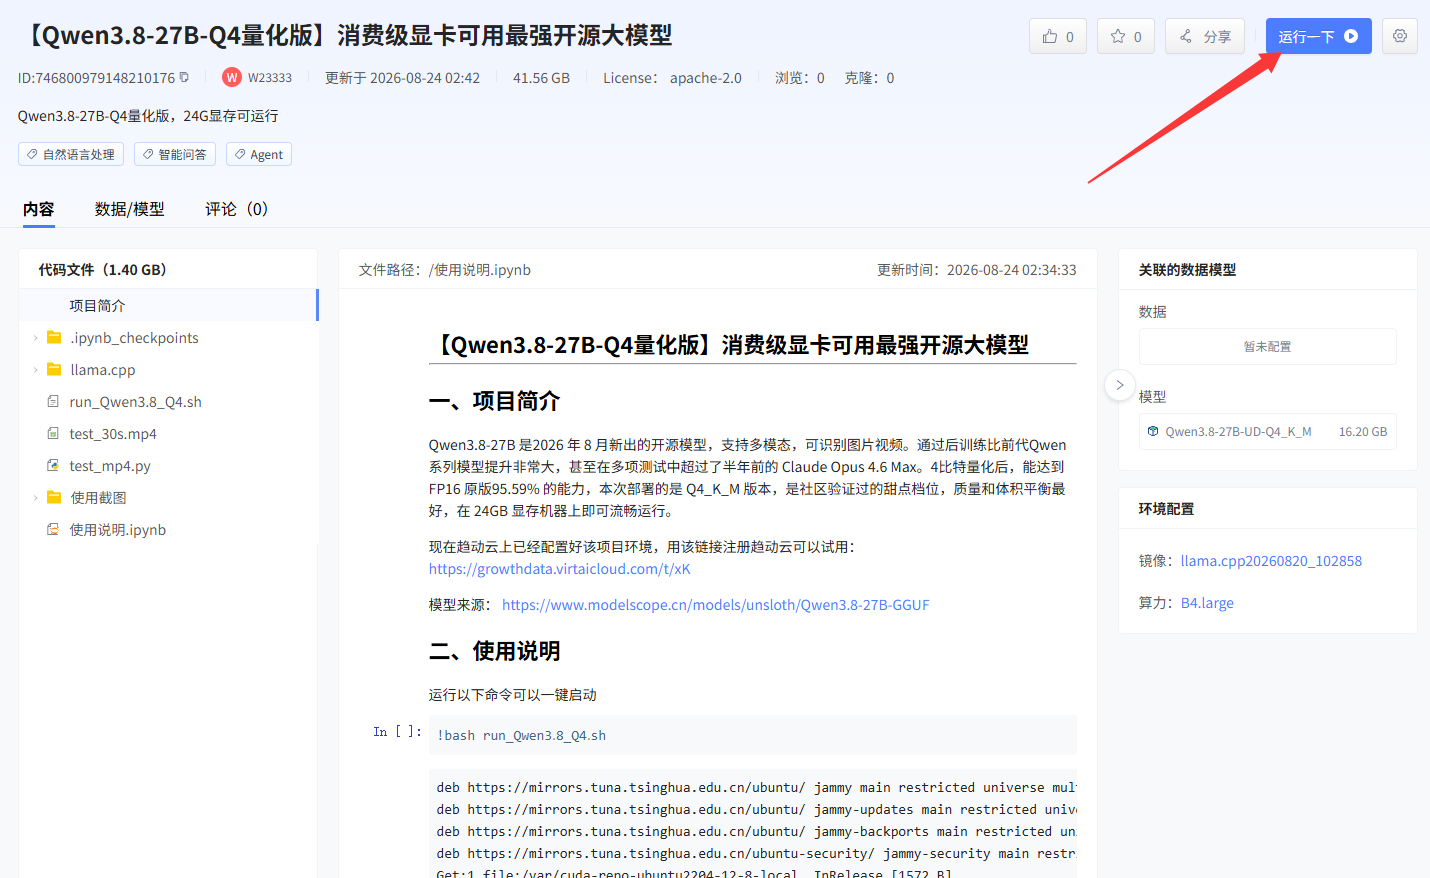Click the 分享 share button
Screen dimensions: 1430x878
1205,36
